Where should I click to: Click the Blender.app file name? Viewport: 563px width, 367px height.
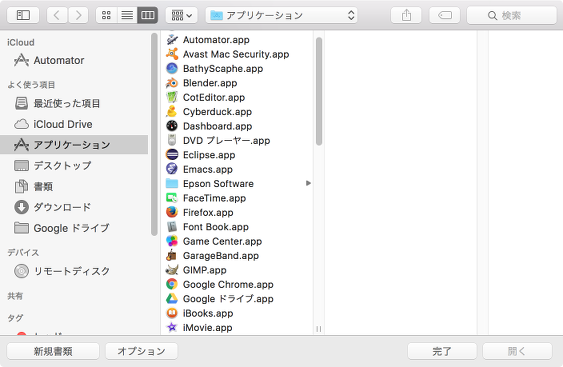tap(210, 83)
